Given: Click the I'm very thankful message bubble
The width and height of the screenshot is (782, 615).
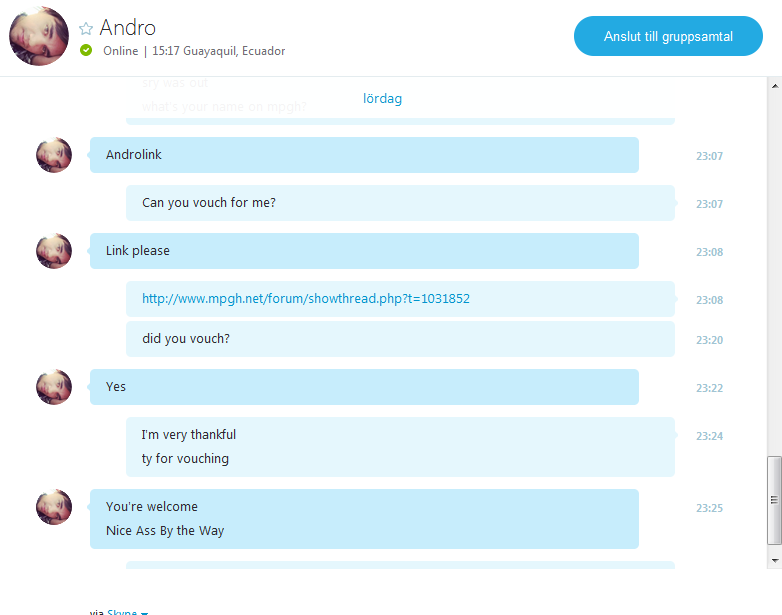Looking at the screenshot, I should coord(400,447).
